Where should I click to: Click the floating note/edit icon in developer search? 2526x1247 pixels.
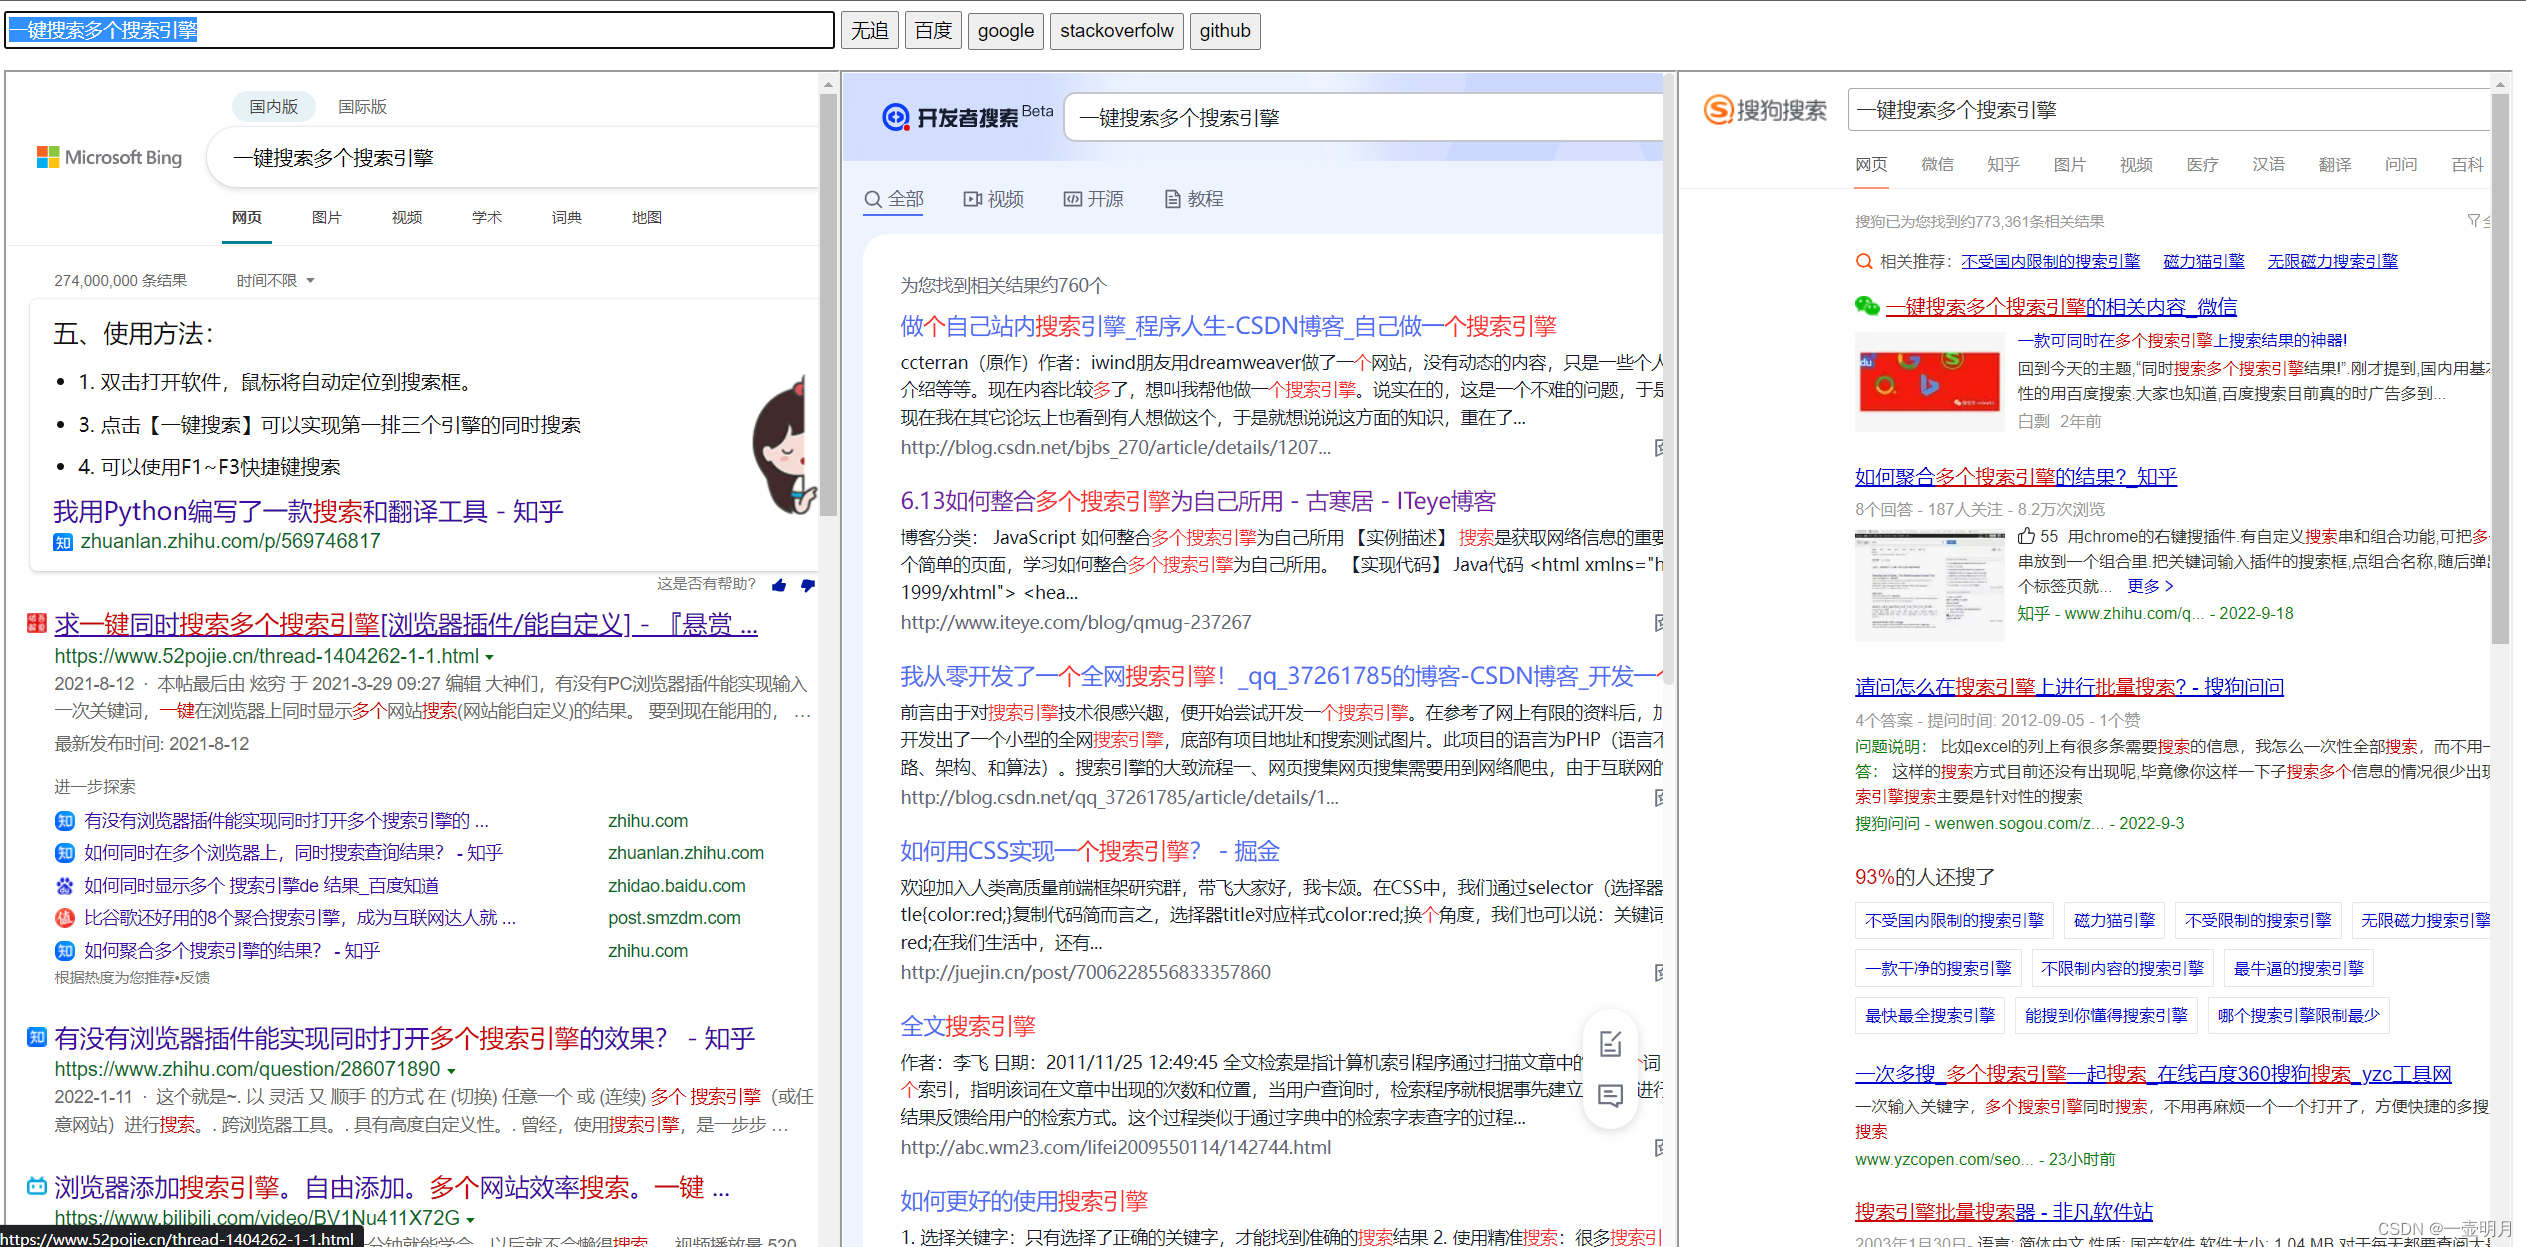[1610, 1044]
